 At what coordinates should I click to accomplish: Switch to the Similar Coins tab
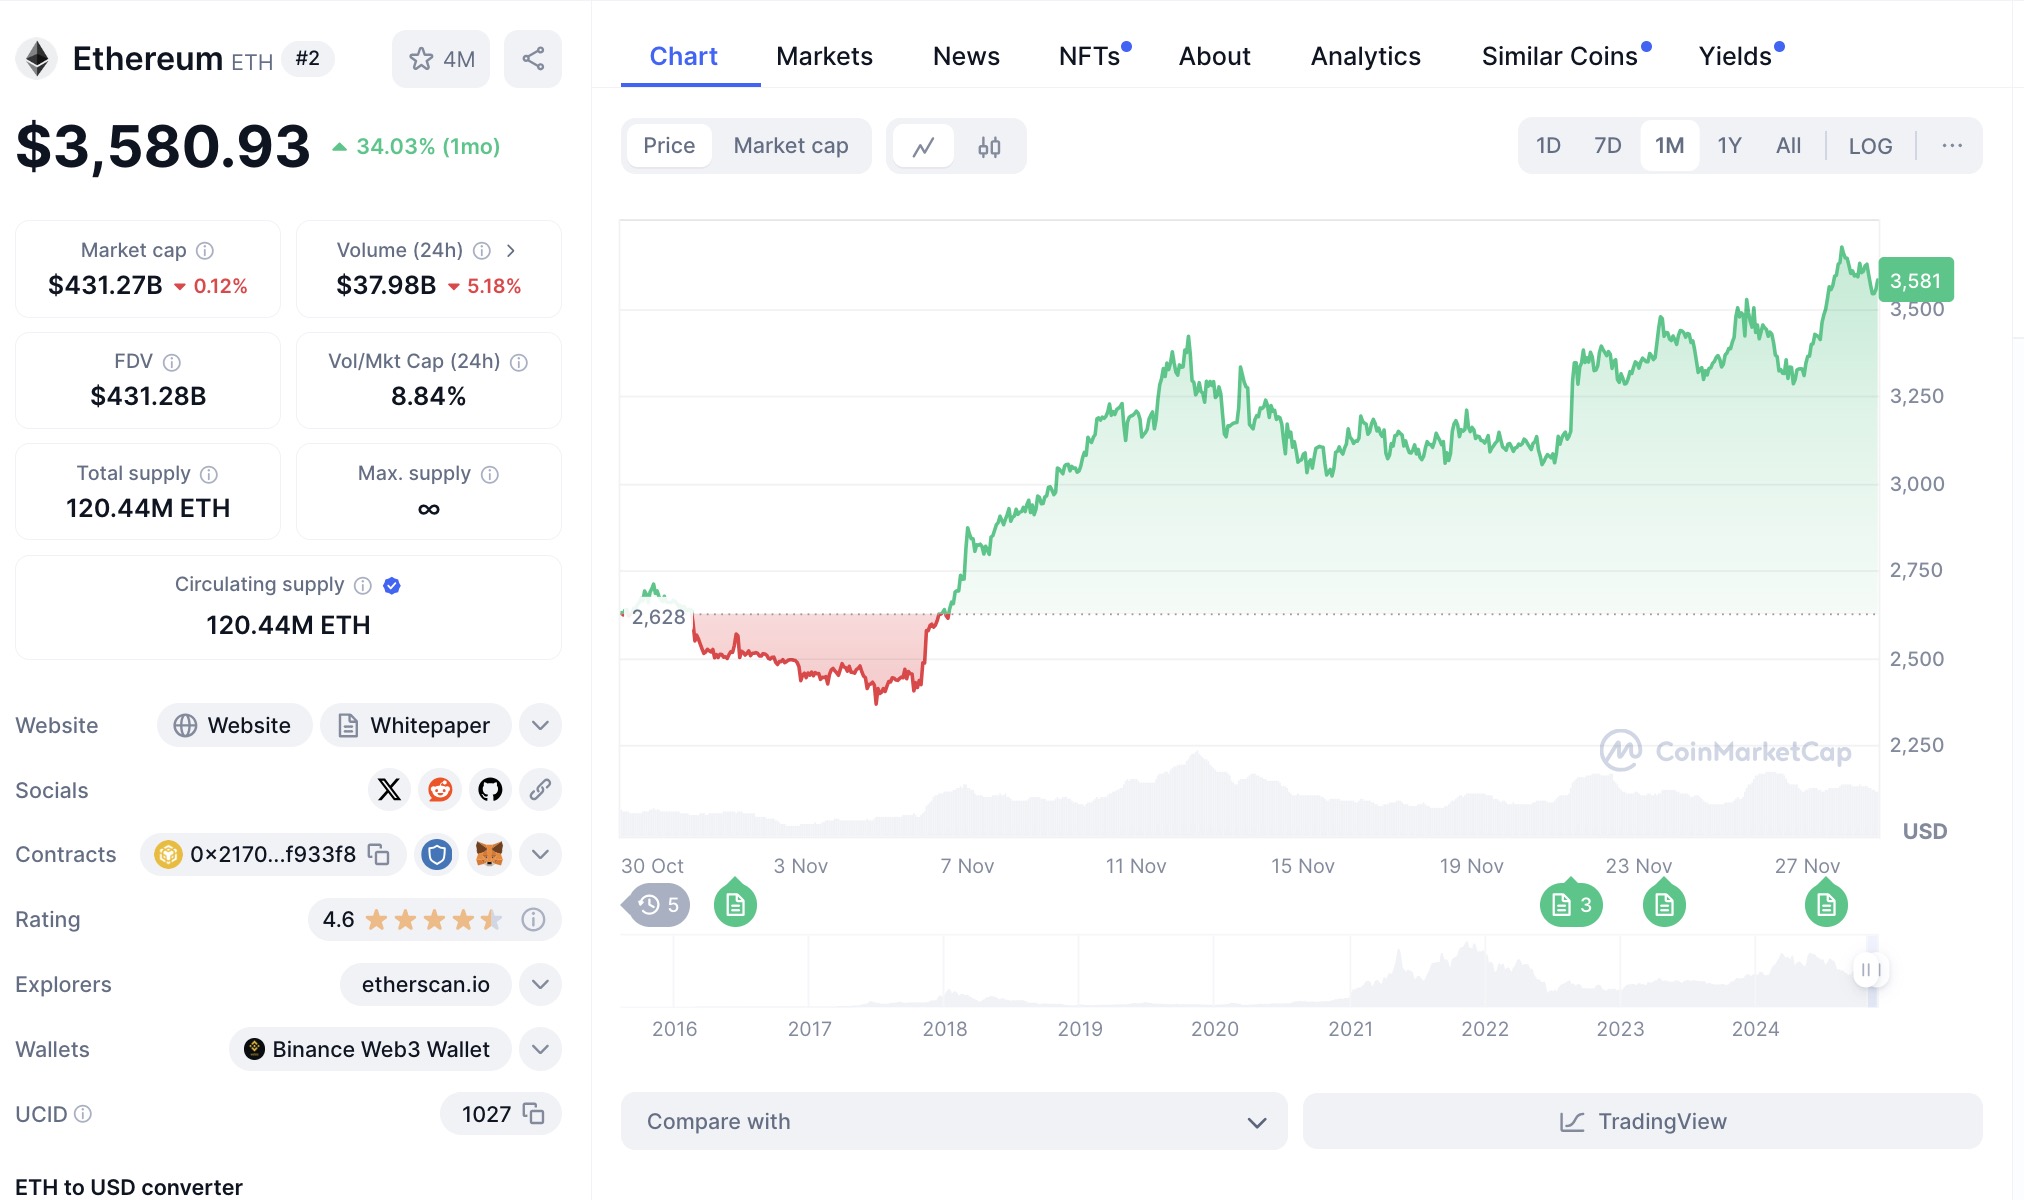point(1560,56)
